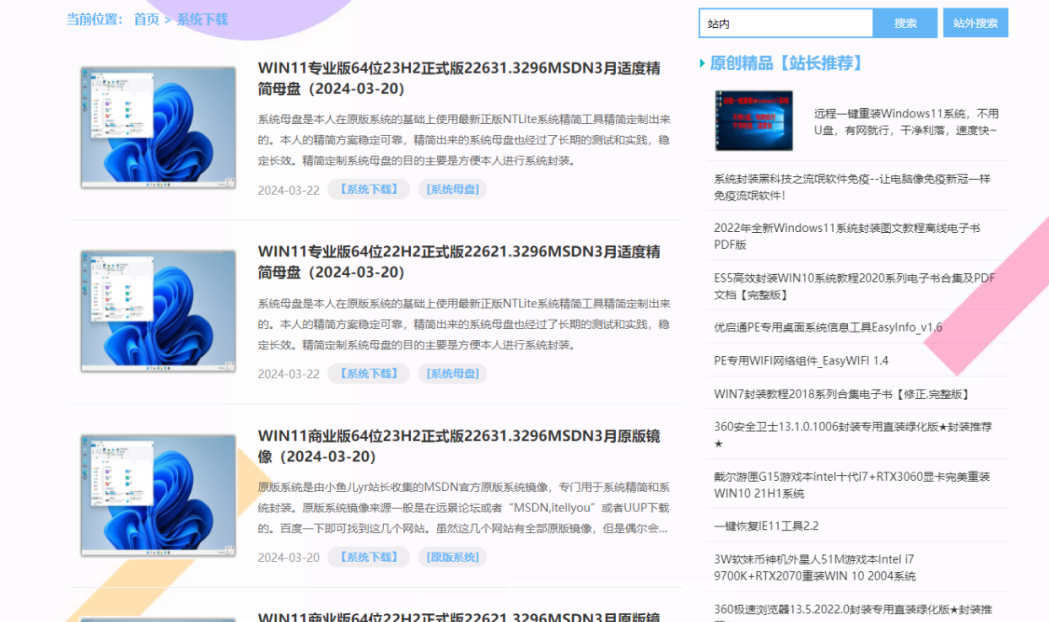
Task: Click the red Windows 11 reinstall sidebar thumbnail
Action: pyautogui.click(x=753, y=121)
